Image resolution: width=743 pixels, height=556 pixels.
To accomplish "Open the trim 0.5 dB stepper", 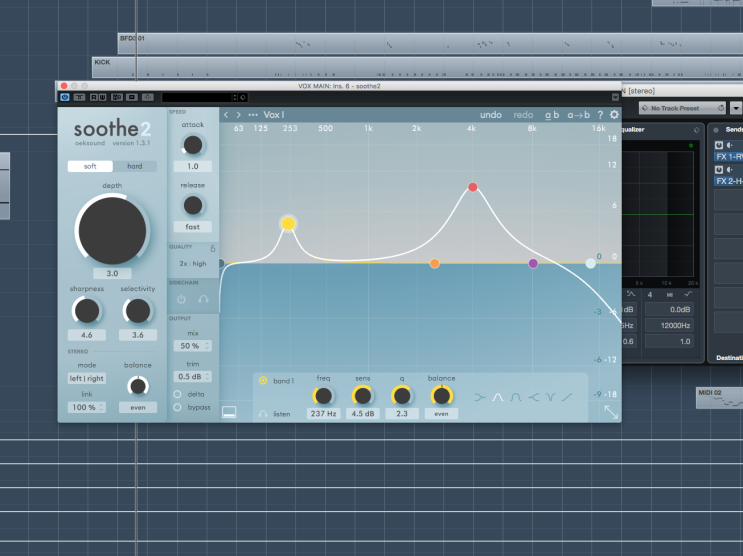I will pyautogui.click(x=192, y=376).
